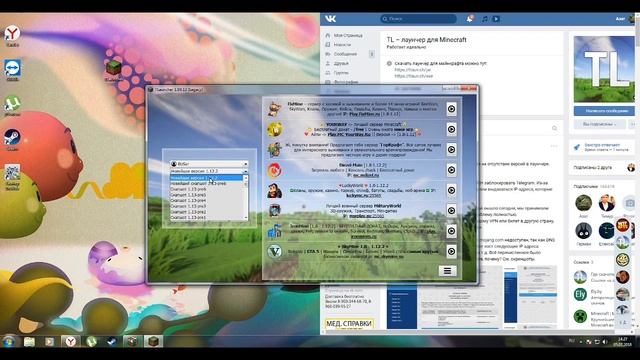Click volume icon in system tray

point(605,342)
